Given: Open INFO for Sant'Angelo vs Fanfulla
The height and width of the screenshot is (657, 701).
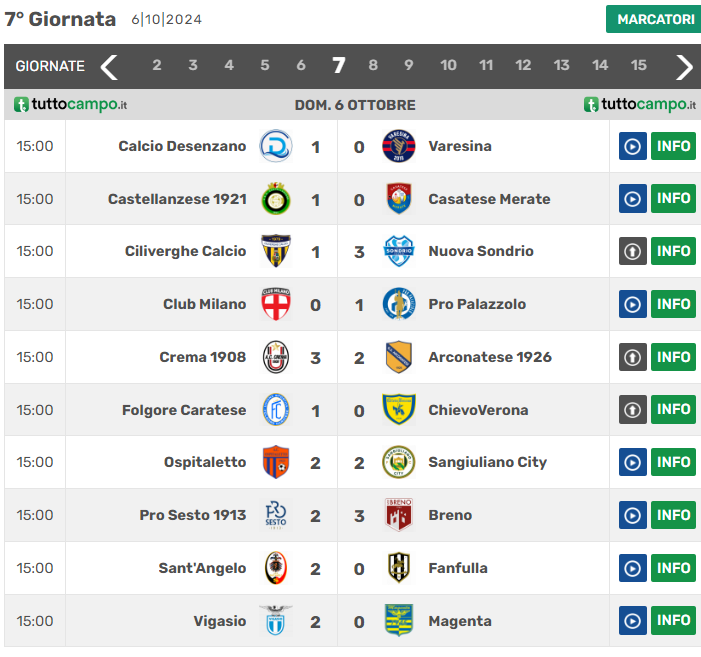Looking at the screenshot, I should (673, 568).
